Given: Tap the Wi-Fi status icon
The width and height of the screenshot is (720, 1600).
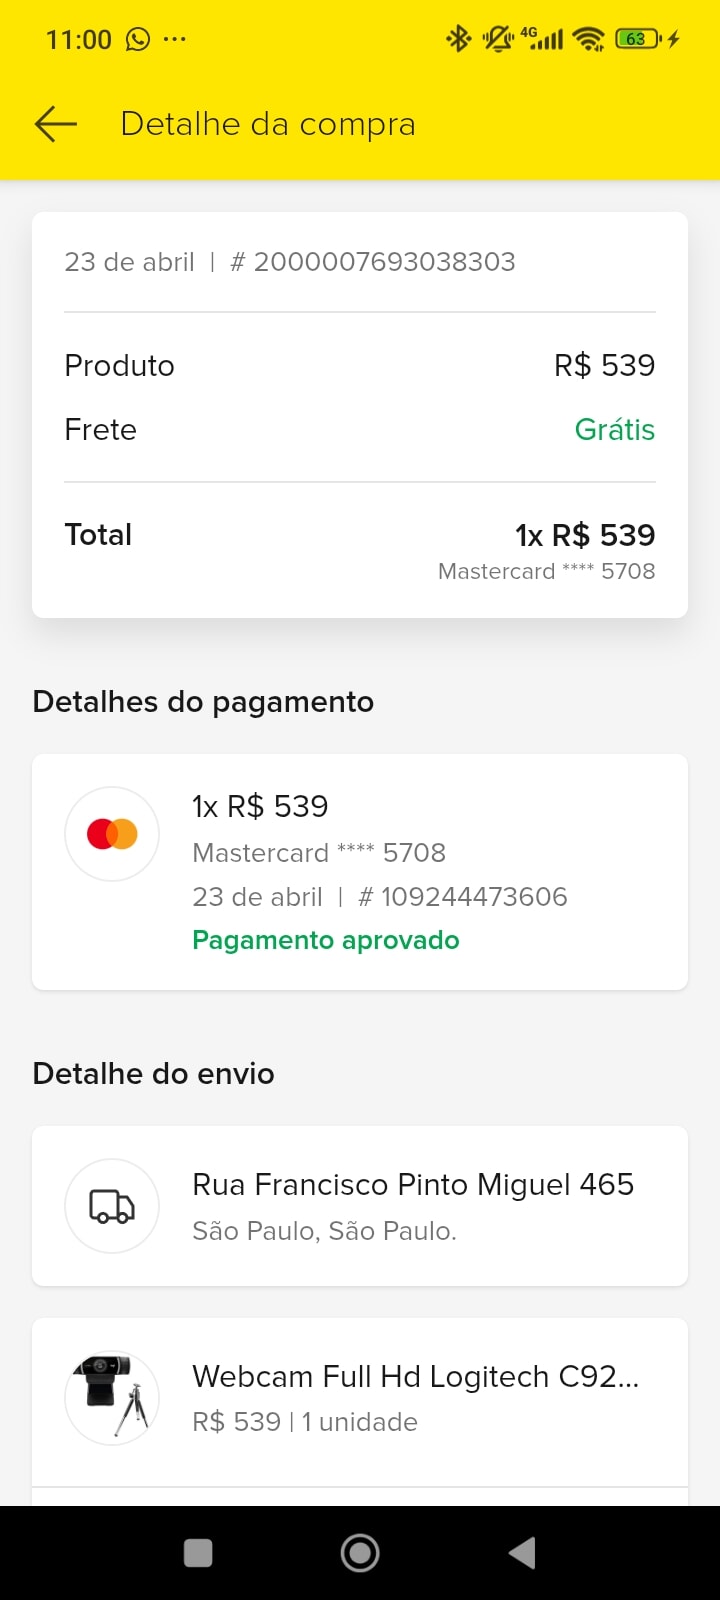Looking at the screenshot, I should click(x=589, y=39).
